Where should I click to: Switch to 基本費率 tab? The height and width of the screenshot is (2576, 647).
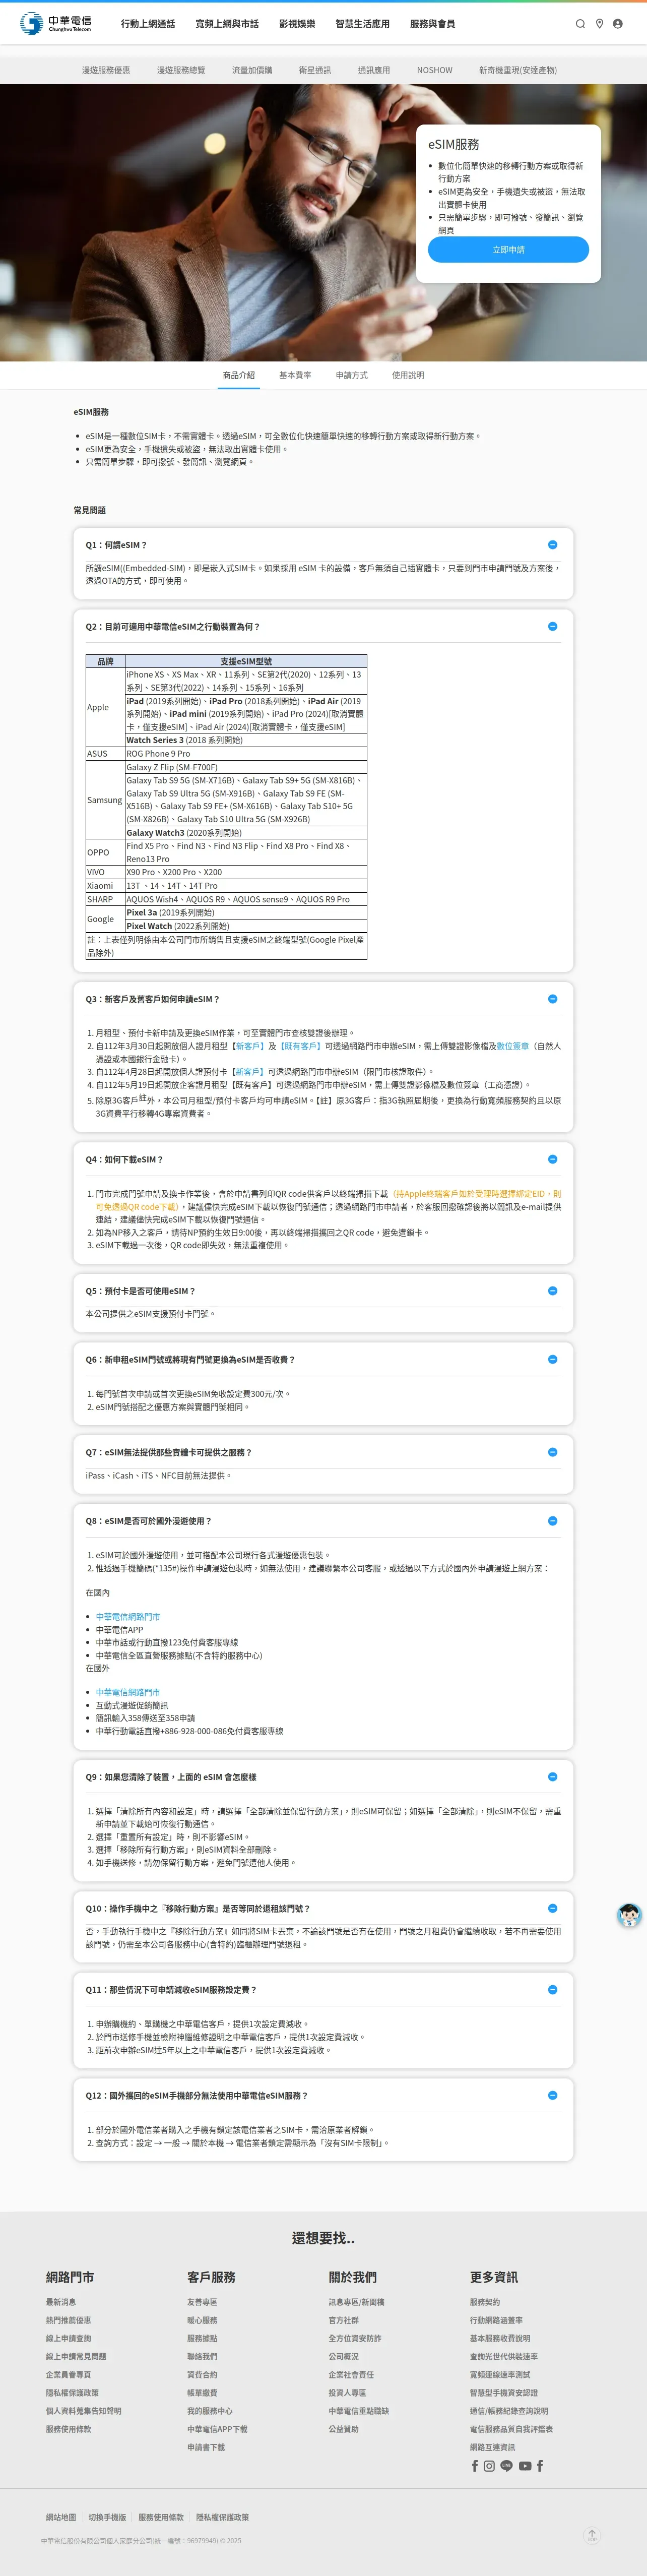(295, 375)
